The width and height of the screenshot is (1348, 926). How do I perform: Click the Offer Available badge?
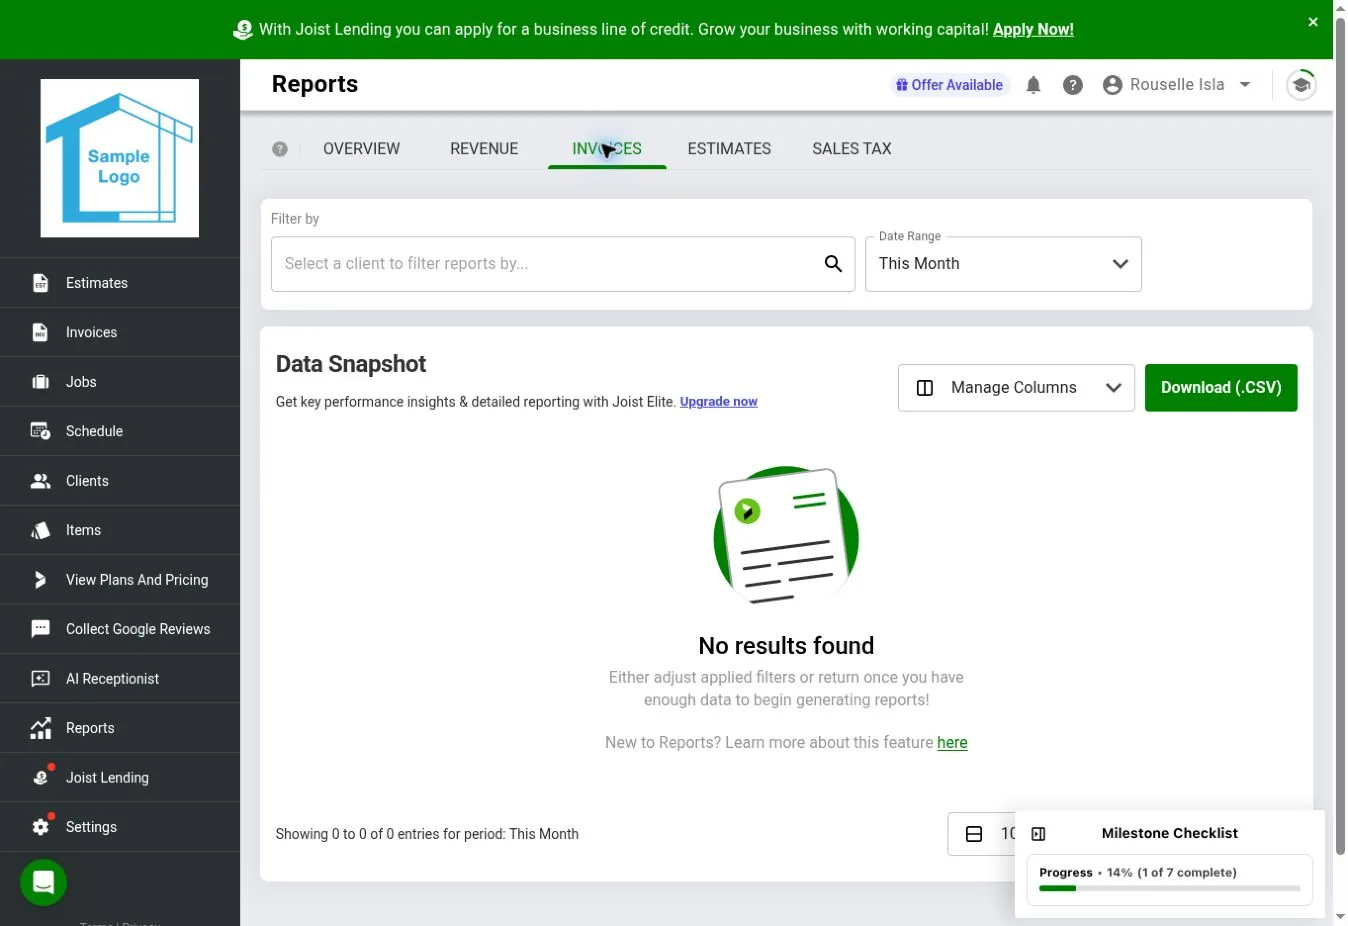950,85
